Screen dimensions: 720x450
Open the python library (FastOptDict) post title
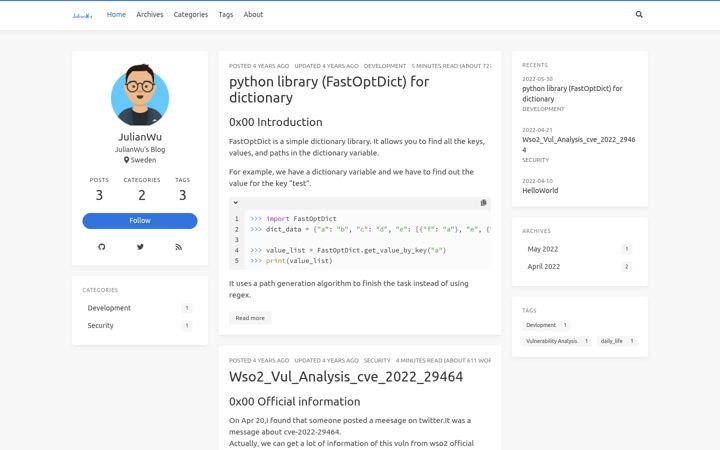pos(329,90)
